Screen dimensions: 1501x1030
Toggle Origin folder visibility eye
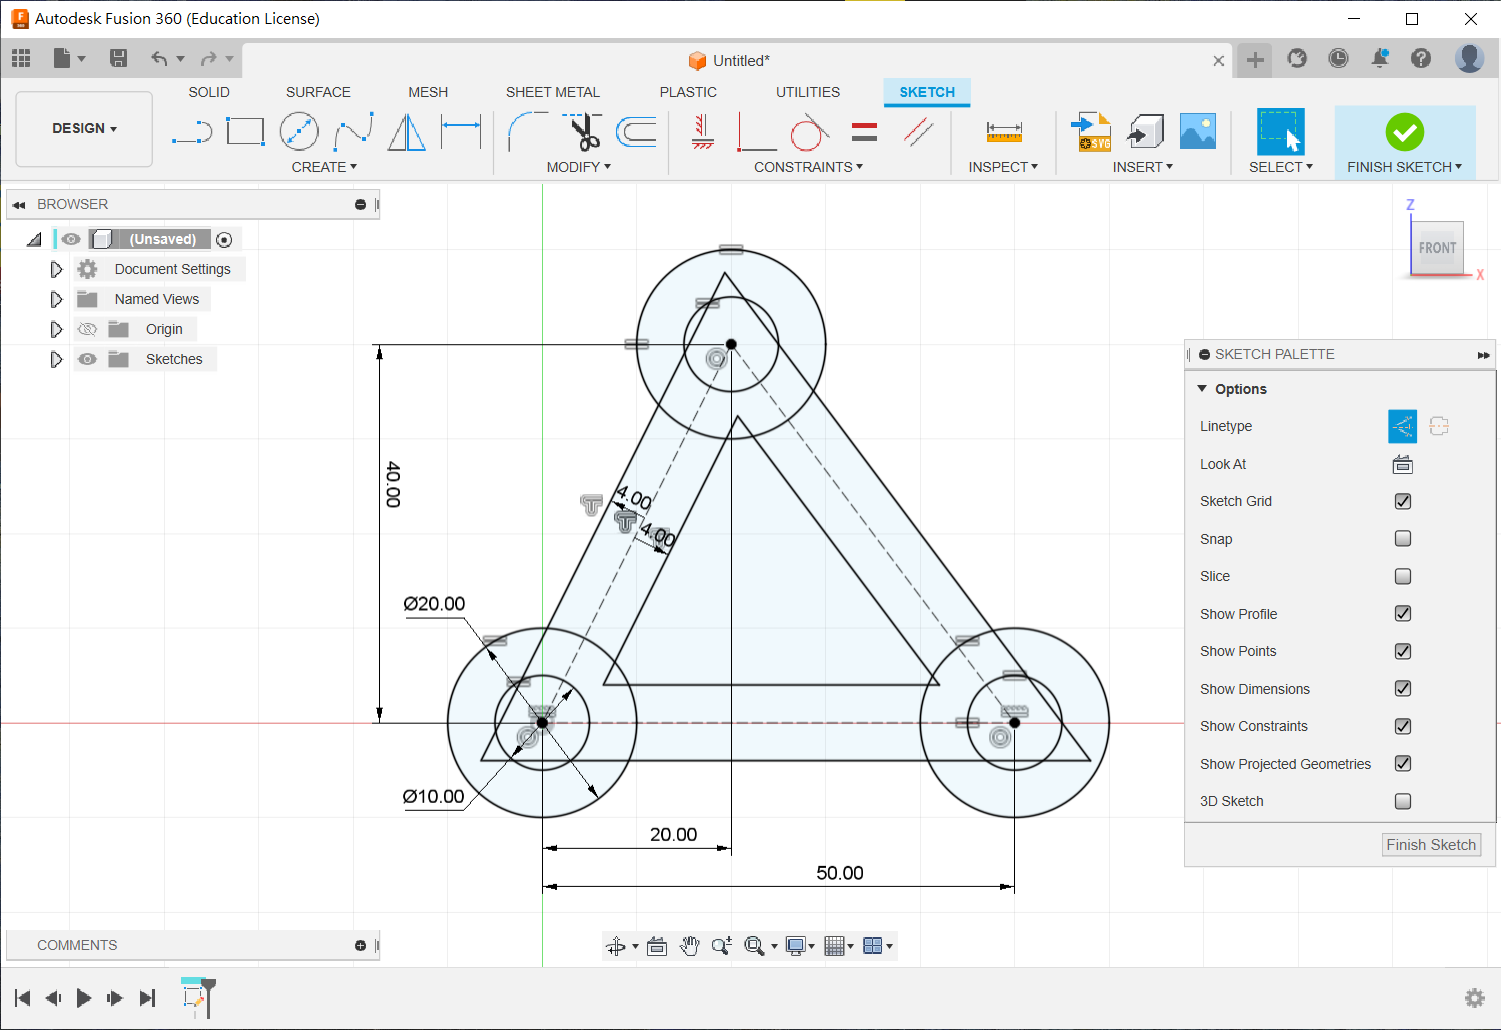click(88, 329)
